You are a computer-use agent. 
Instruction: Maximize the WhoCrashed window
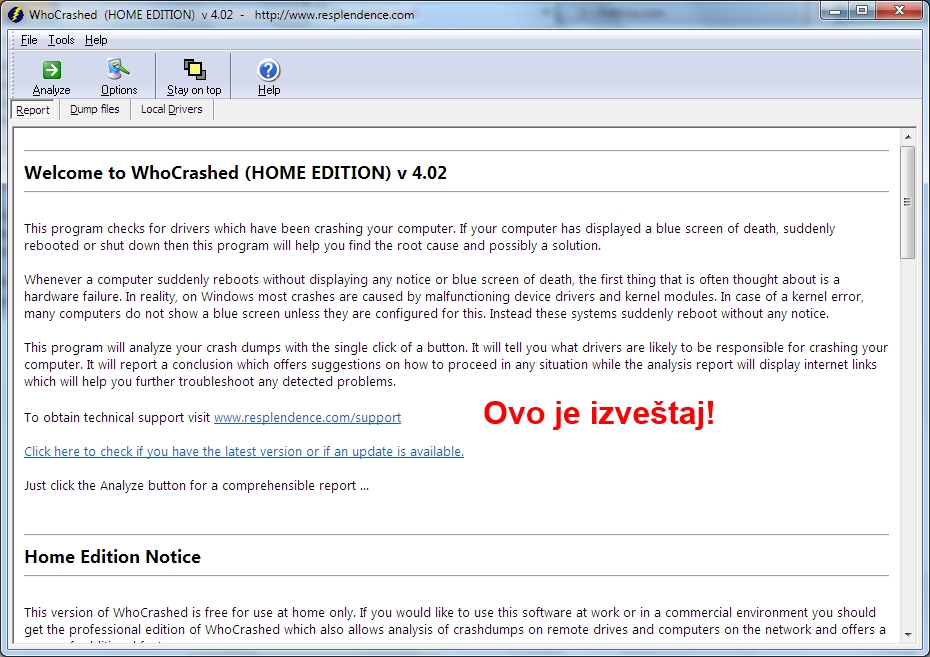862,11
